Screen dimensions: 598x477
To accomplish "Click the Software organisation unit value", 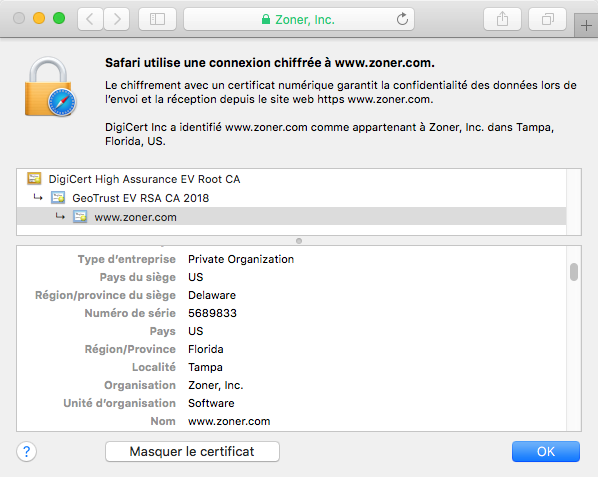I will 211,403.
